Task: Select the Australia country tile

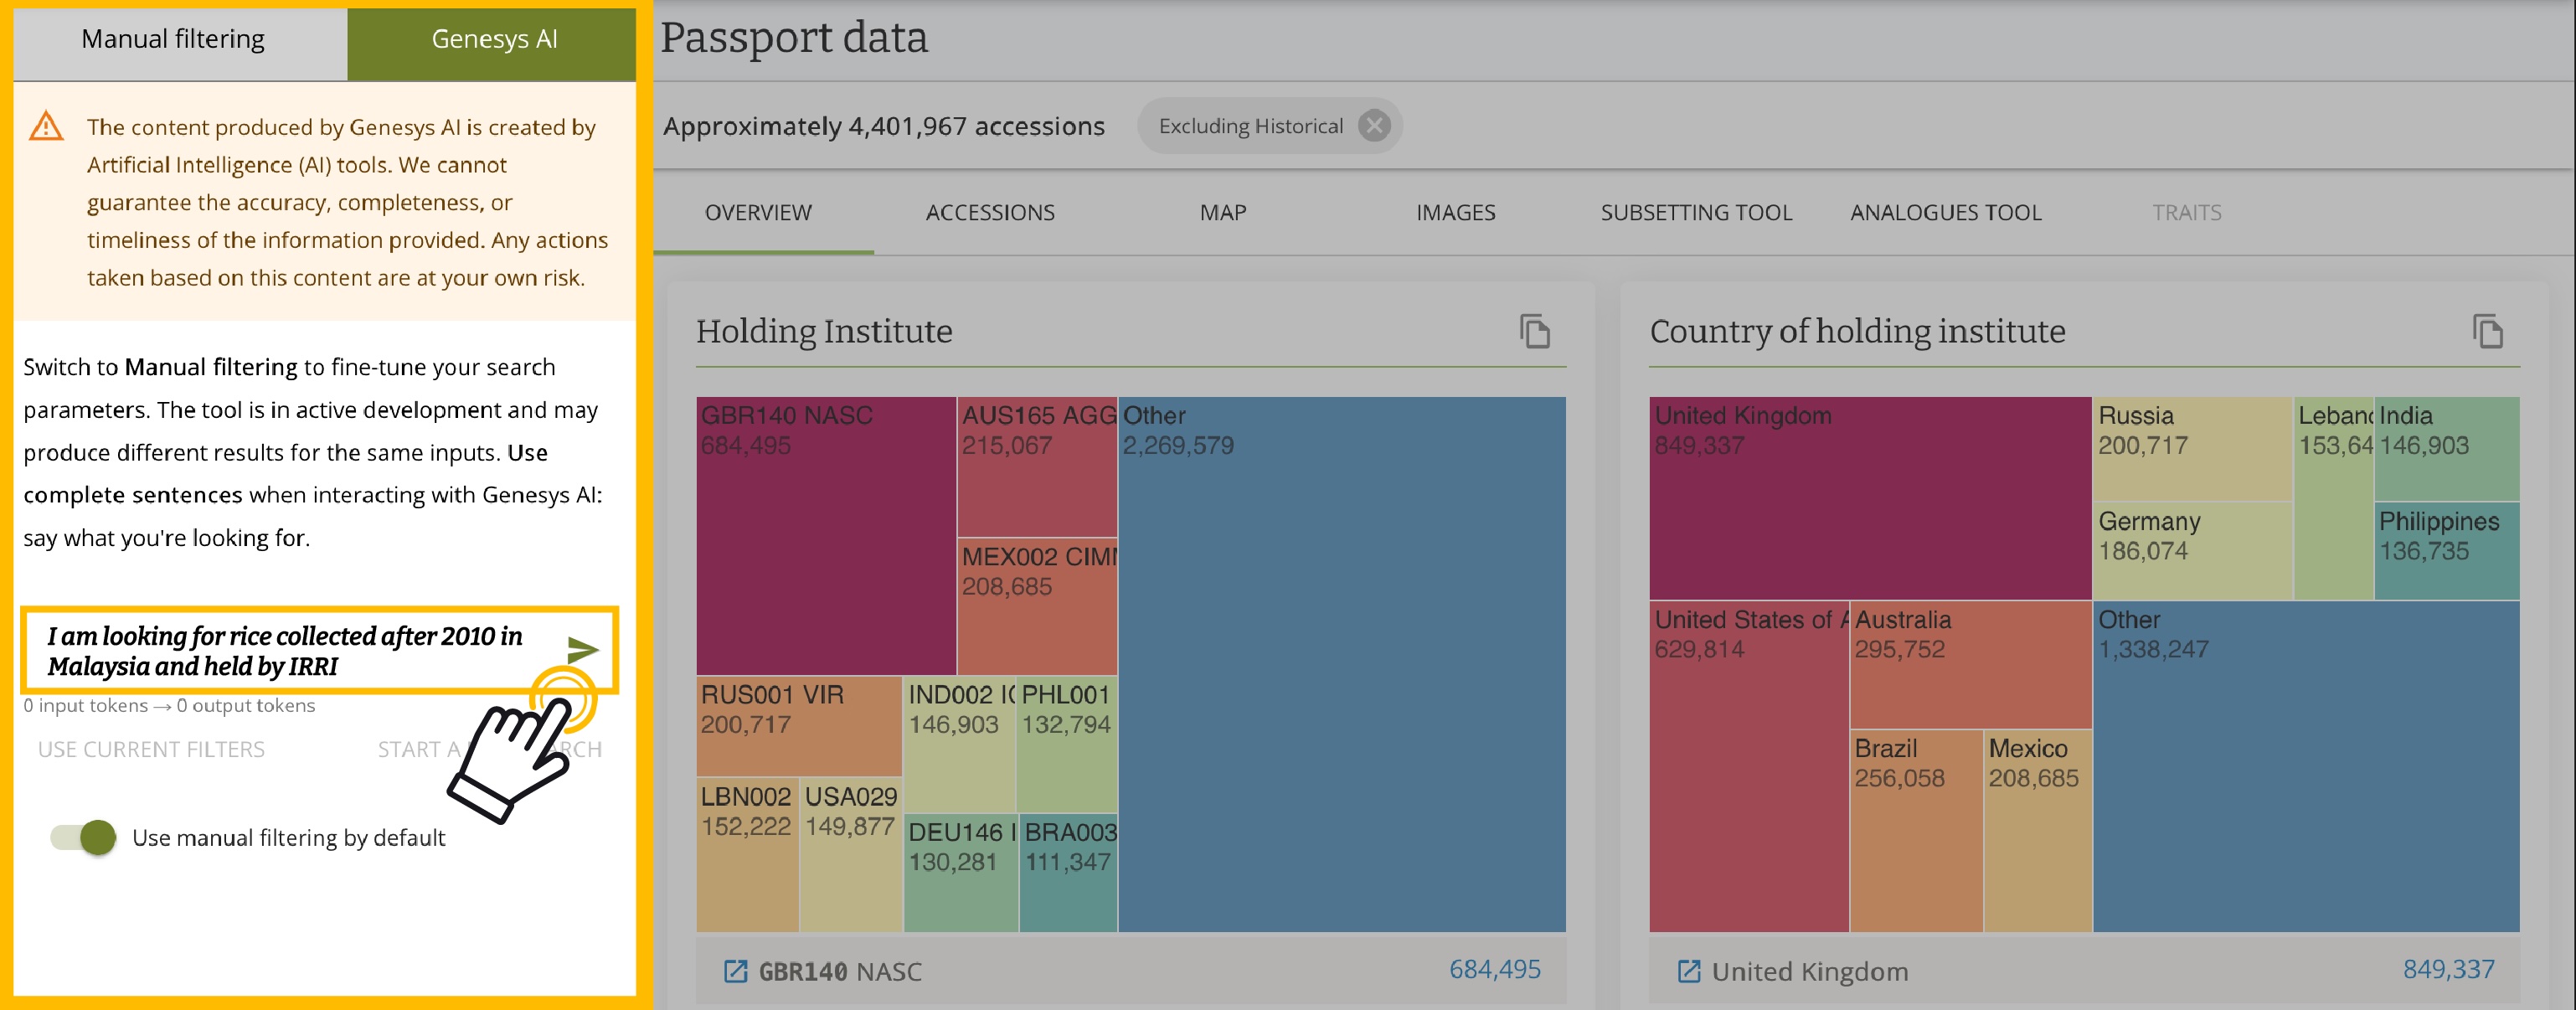Action: click(1970, 665)
